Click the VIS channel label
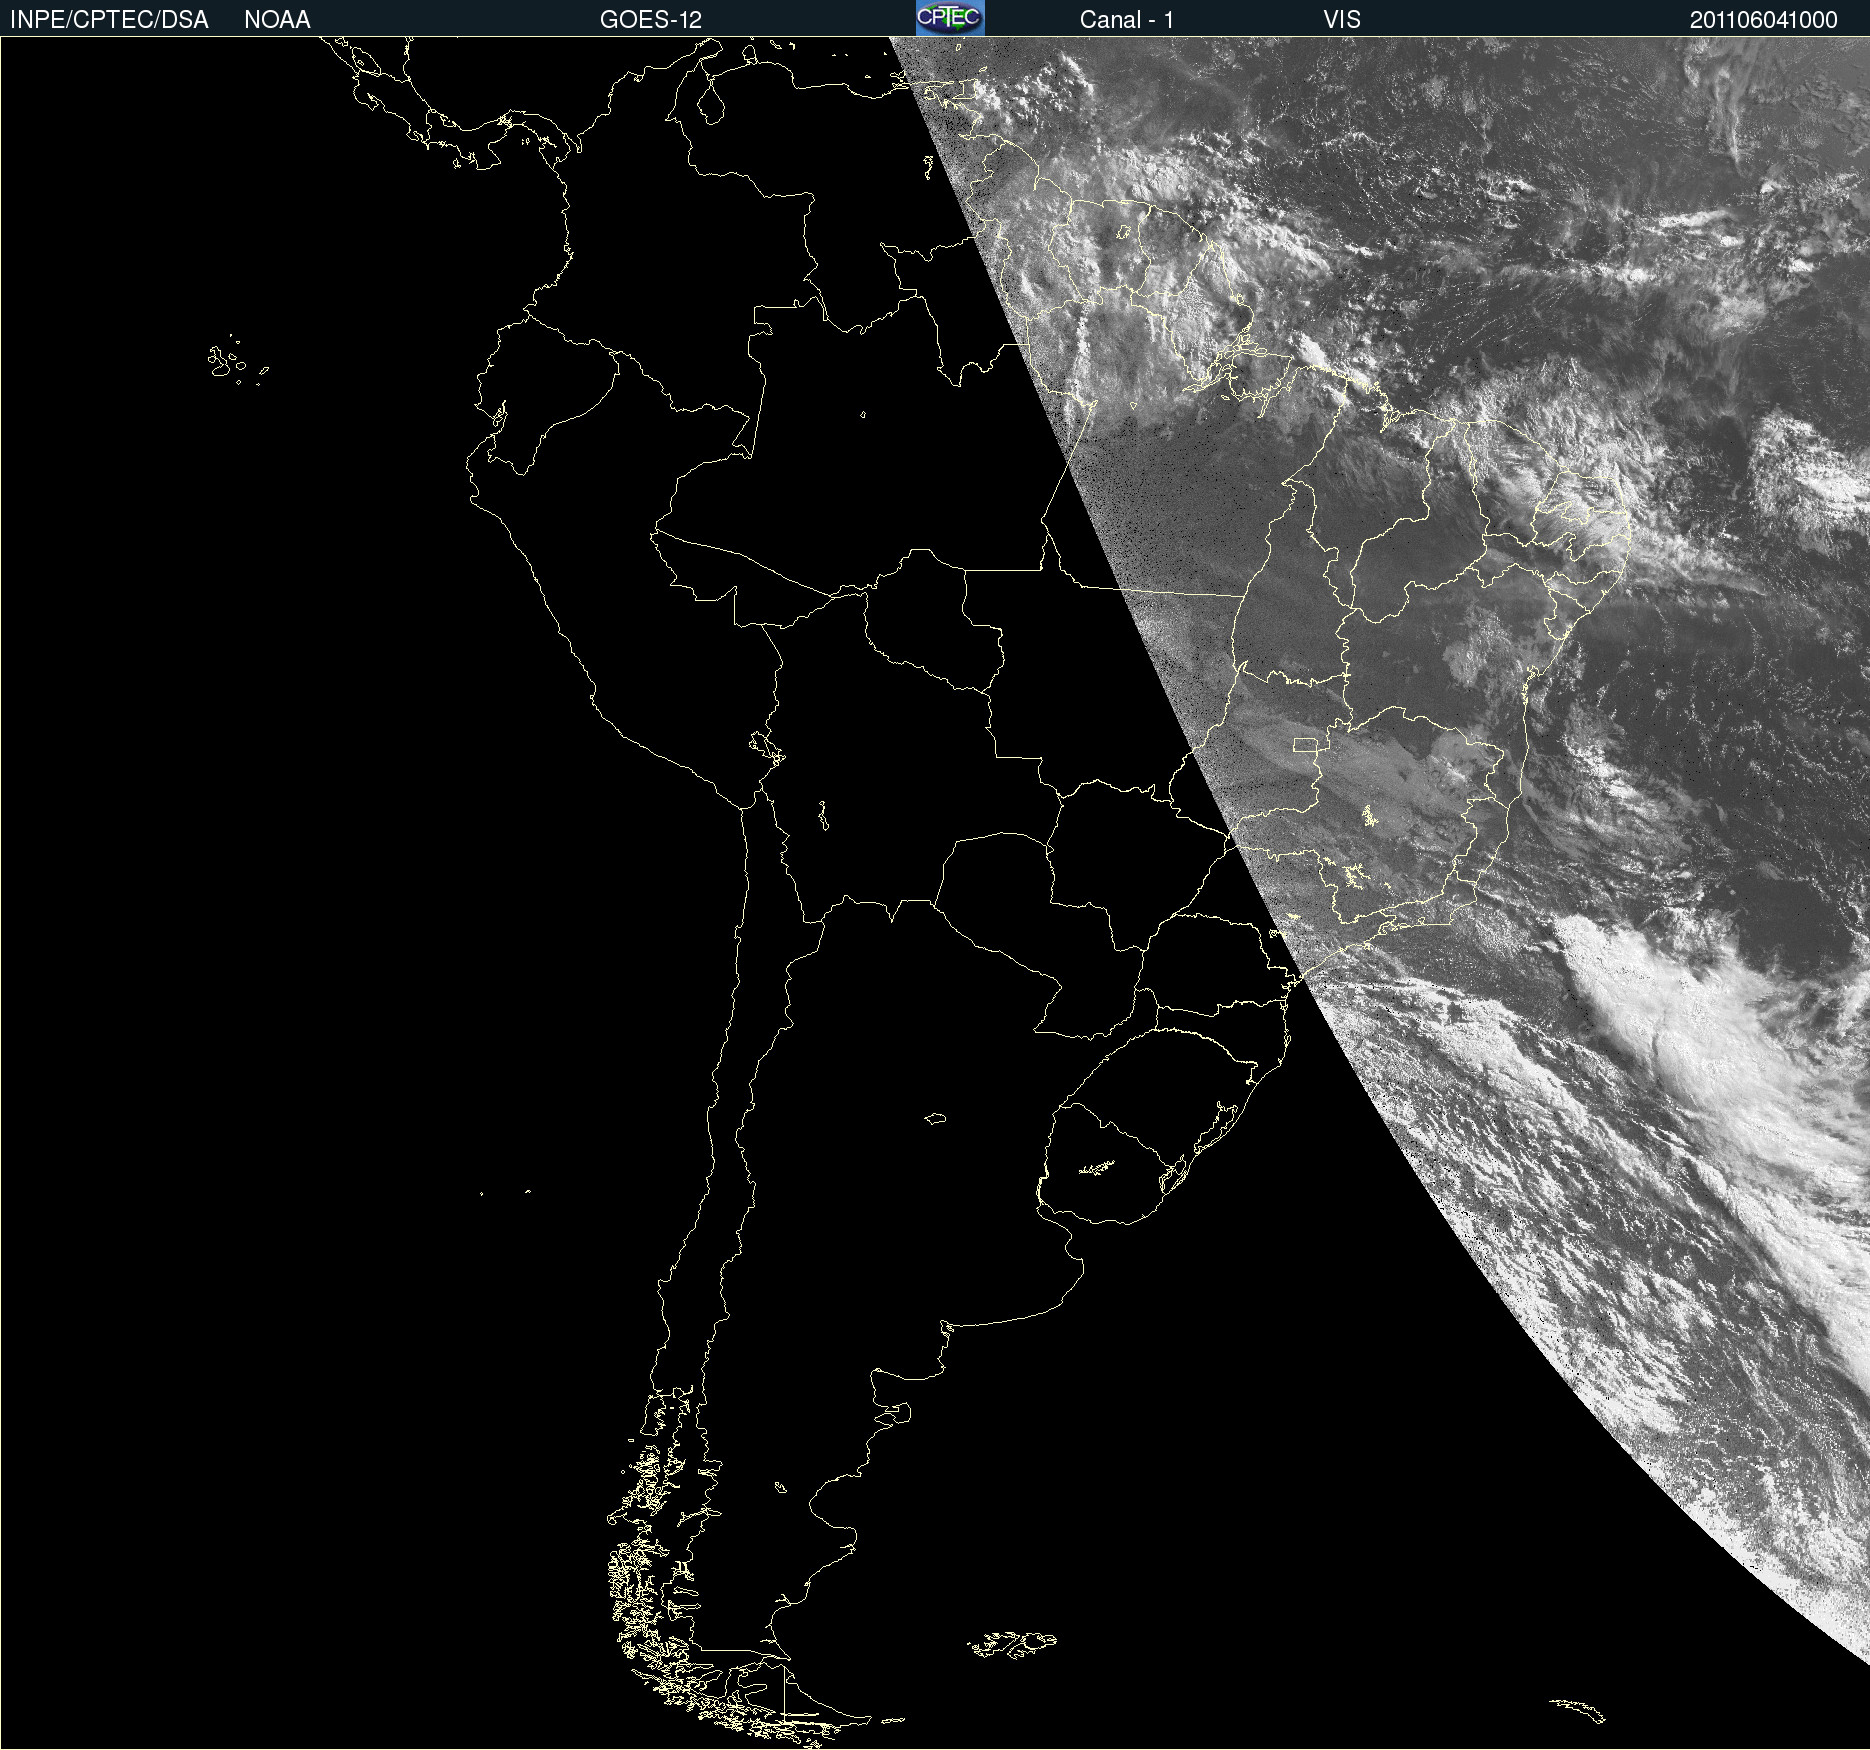Image resolution: width=1870 pixels, height=1750 pixels. 1342,20
